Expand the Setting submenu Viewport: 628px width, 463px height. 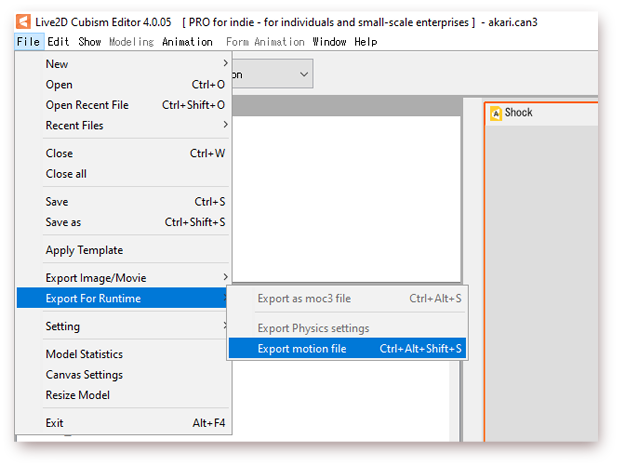123,326
